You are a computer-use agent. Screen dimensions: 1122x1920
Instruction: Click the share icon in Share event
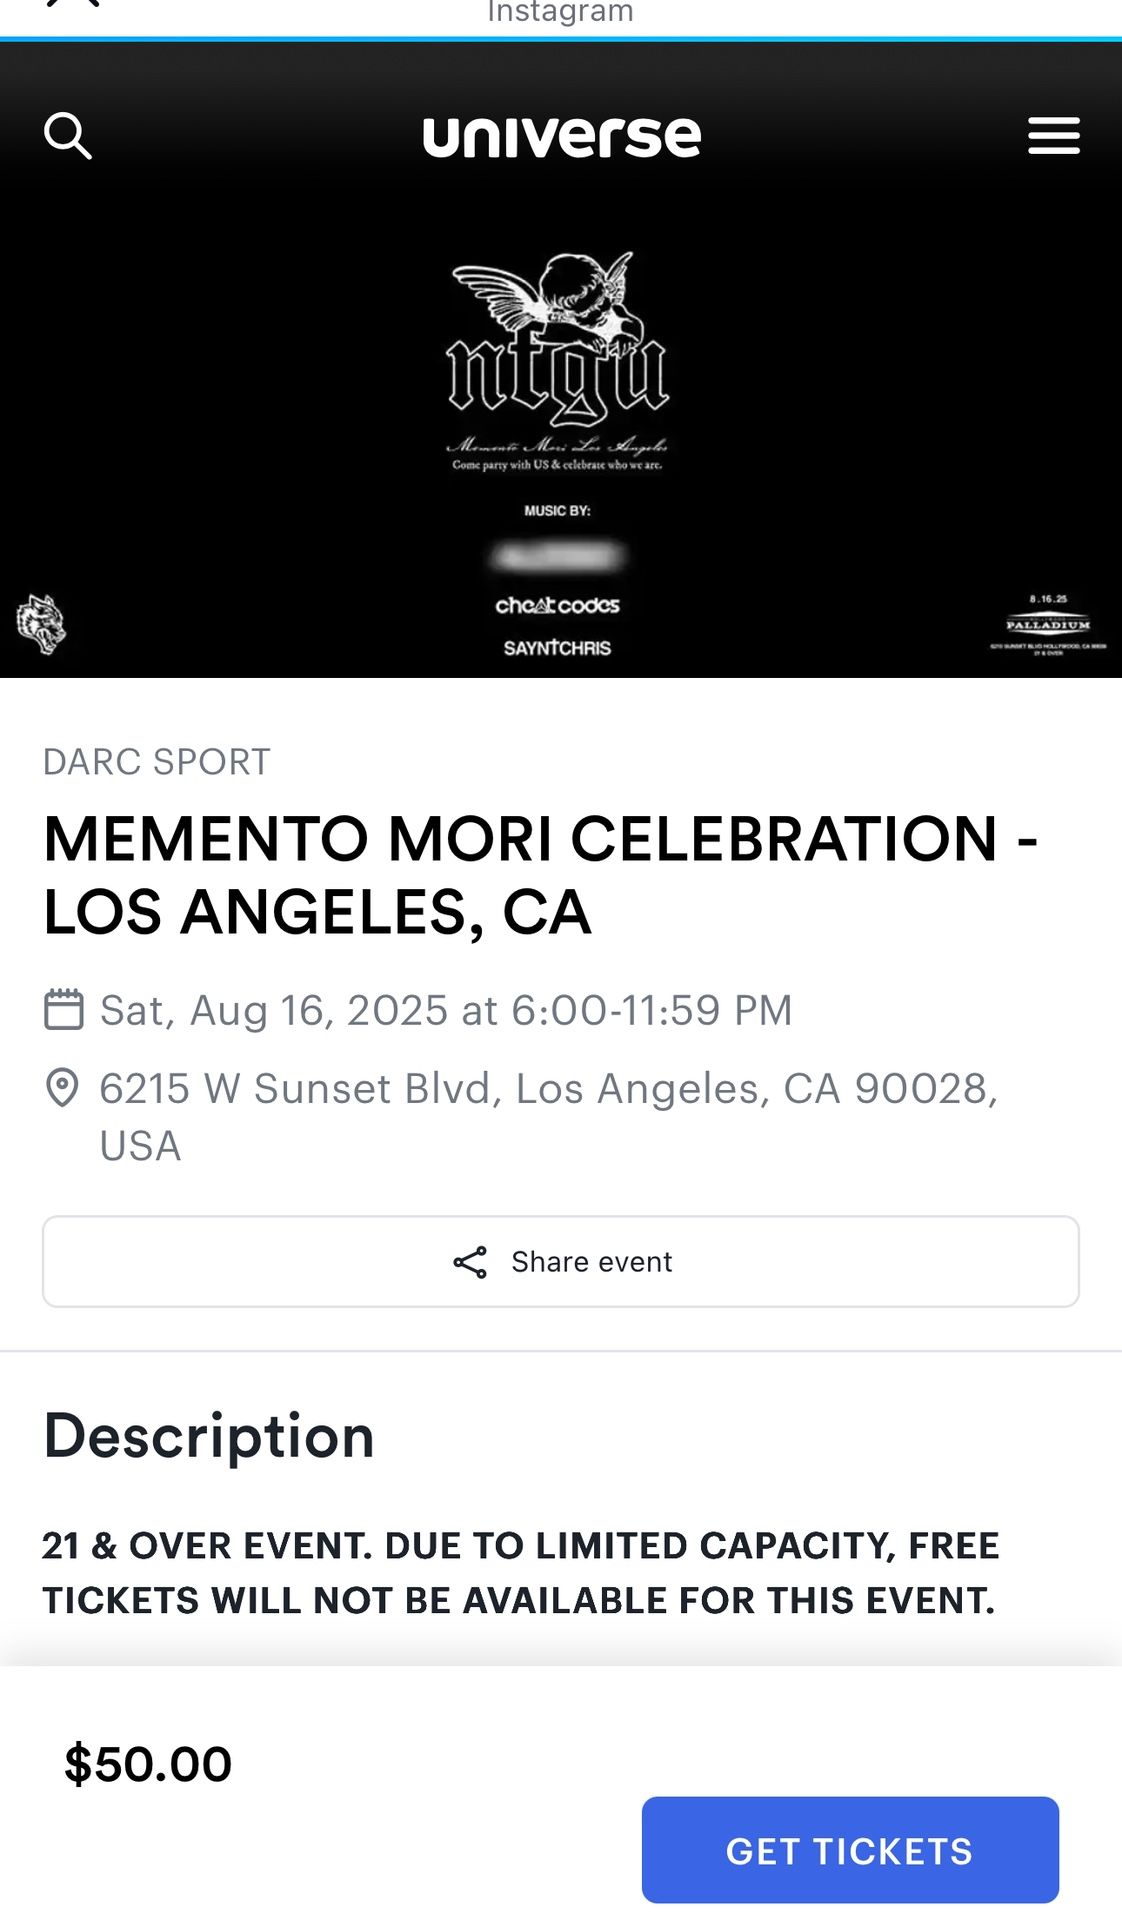pos(470,1262)
